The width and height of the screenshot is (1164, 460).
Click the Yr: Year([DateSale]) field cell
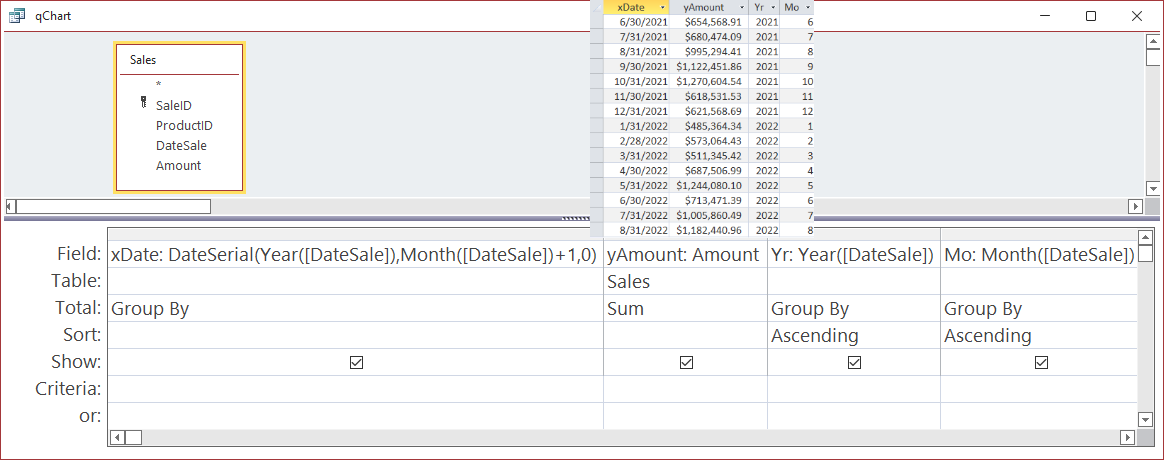click(x=854, y=254)
